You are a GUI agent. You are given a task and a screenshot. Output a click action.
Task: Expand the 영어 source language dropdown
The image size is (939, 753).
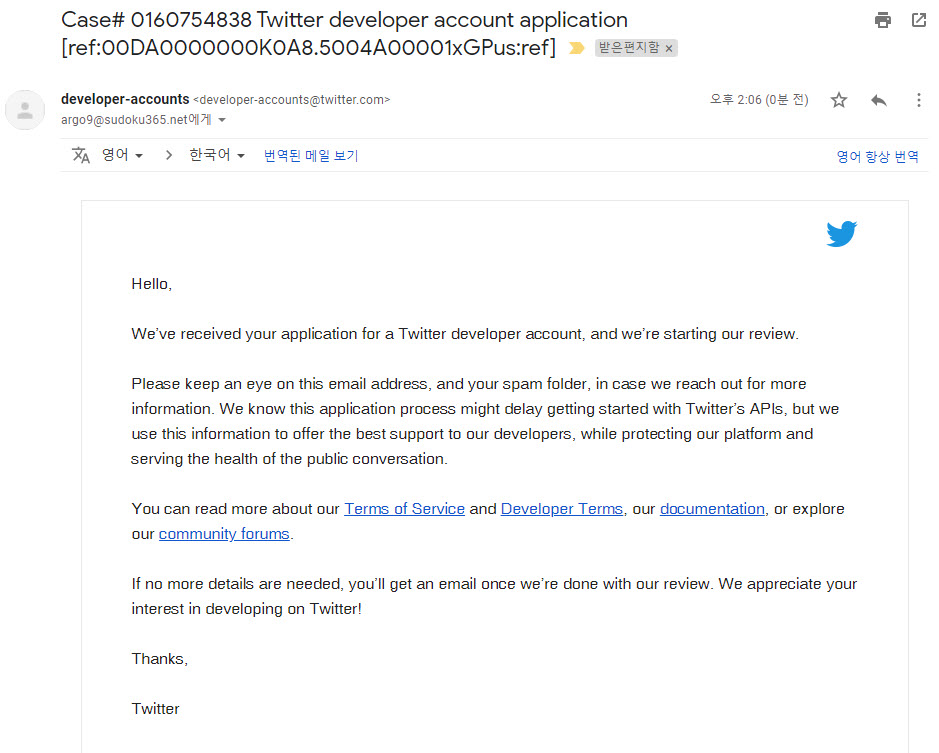[x=122, y=155]
